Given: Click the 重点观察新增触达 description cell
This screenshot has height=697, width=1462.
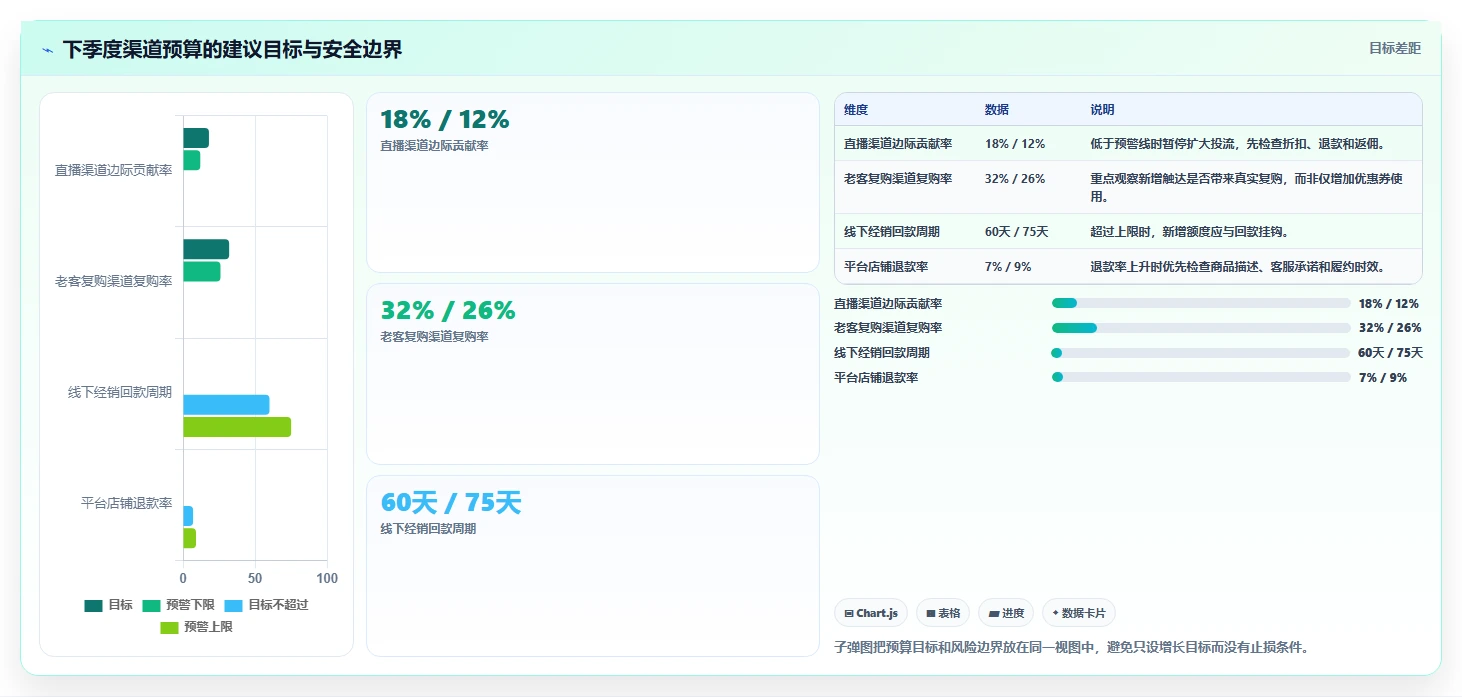Looking at the screenshot, I should pos(1247,188).
